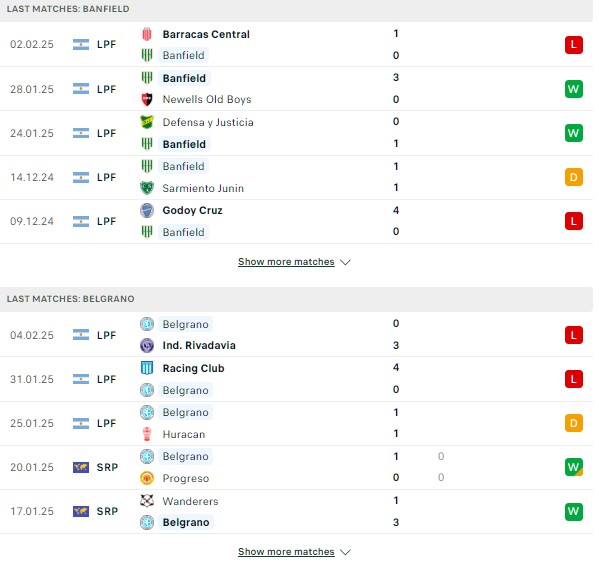Open the 17.01.25 Wanderers vs Belgrano row

[296, 512]
